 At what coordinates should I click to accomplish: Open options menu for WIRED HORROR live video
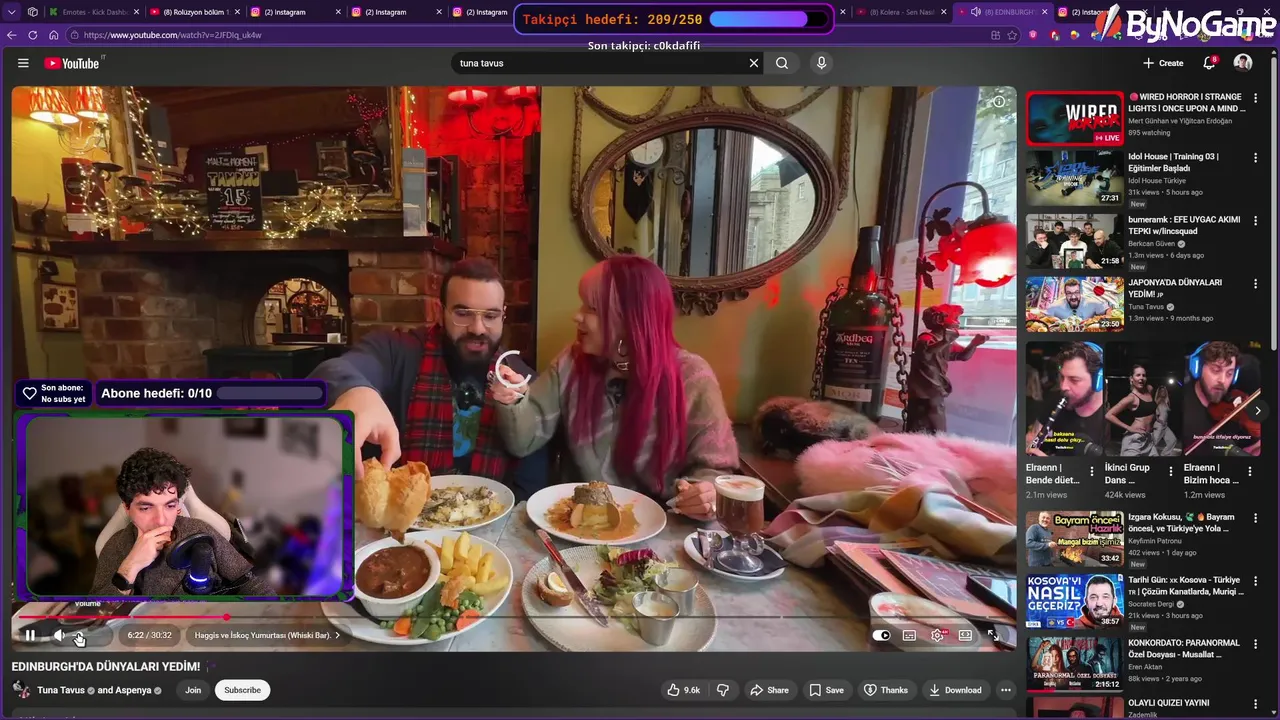[x=1255, y=98]
